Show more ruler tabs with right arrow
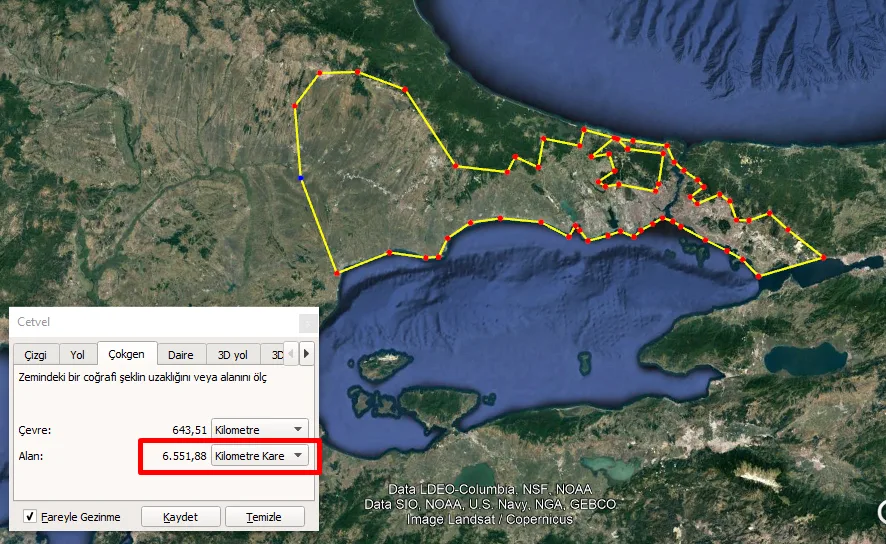 (306, 354)
